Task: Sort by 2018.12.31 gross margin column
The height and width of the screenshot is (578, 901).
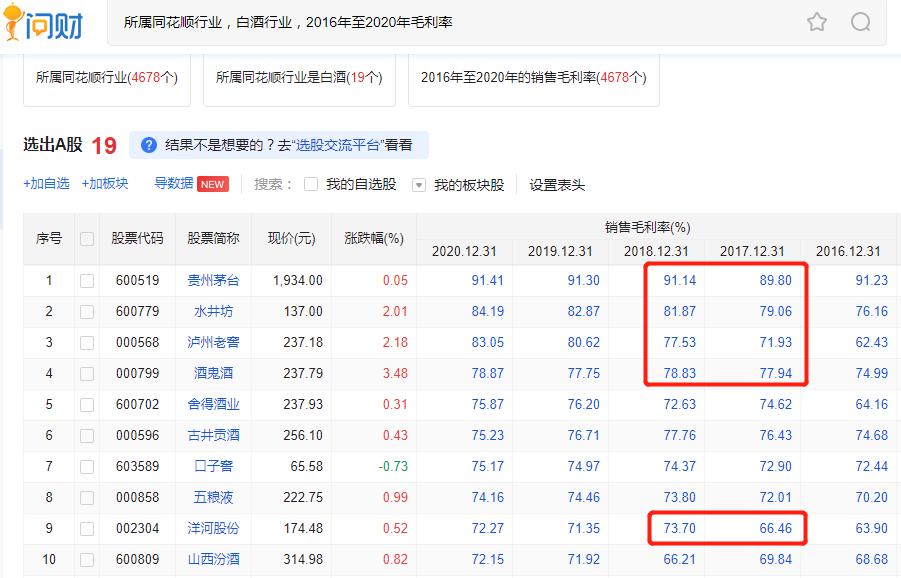Action: (656, 252)
